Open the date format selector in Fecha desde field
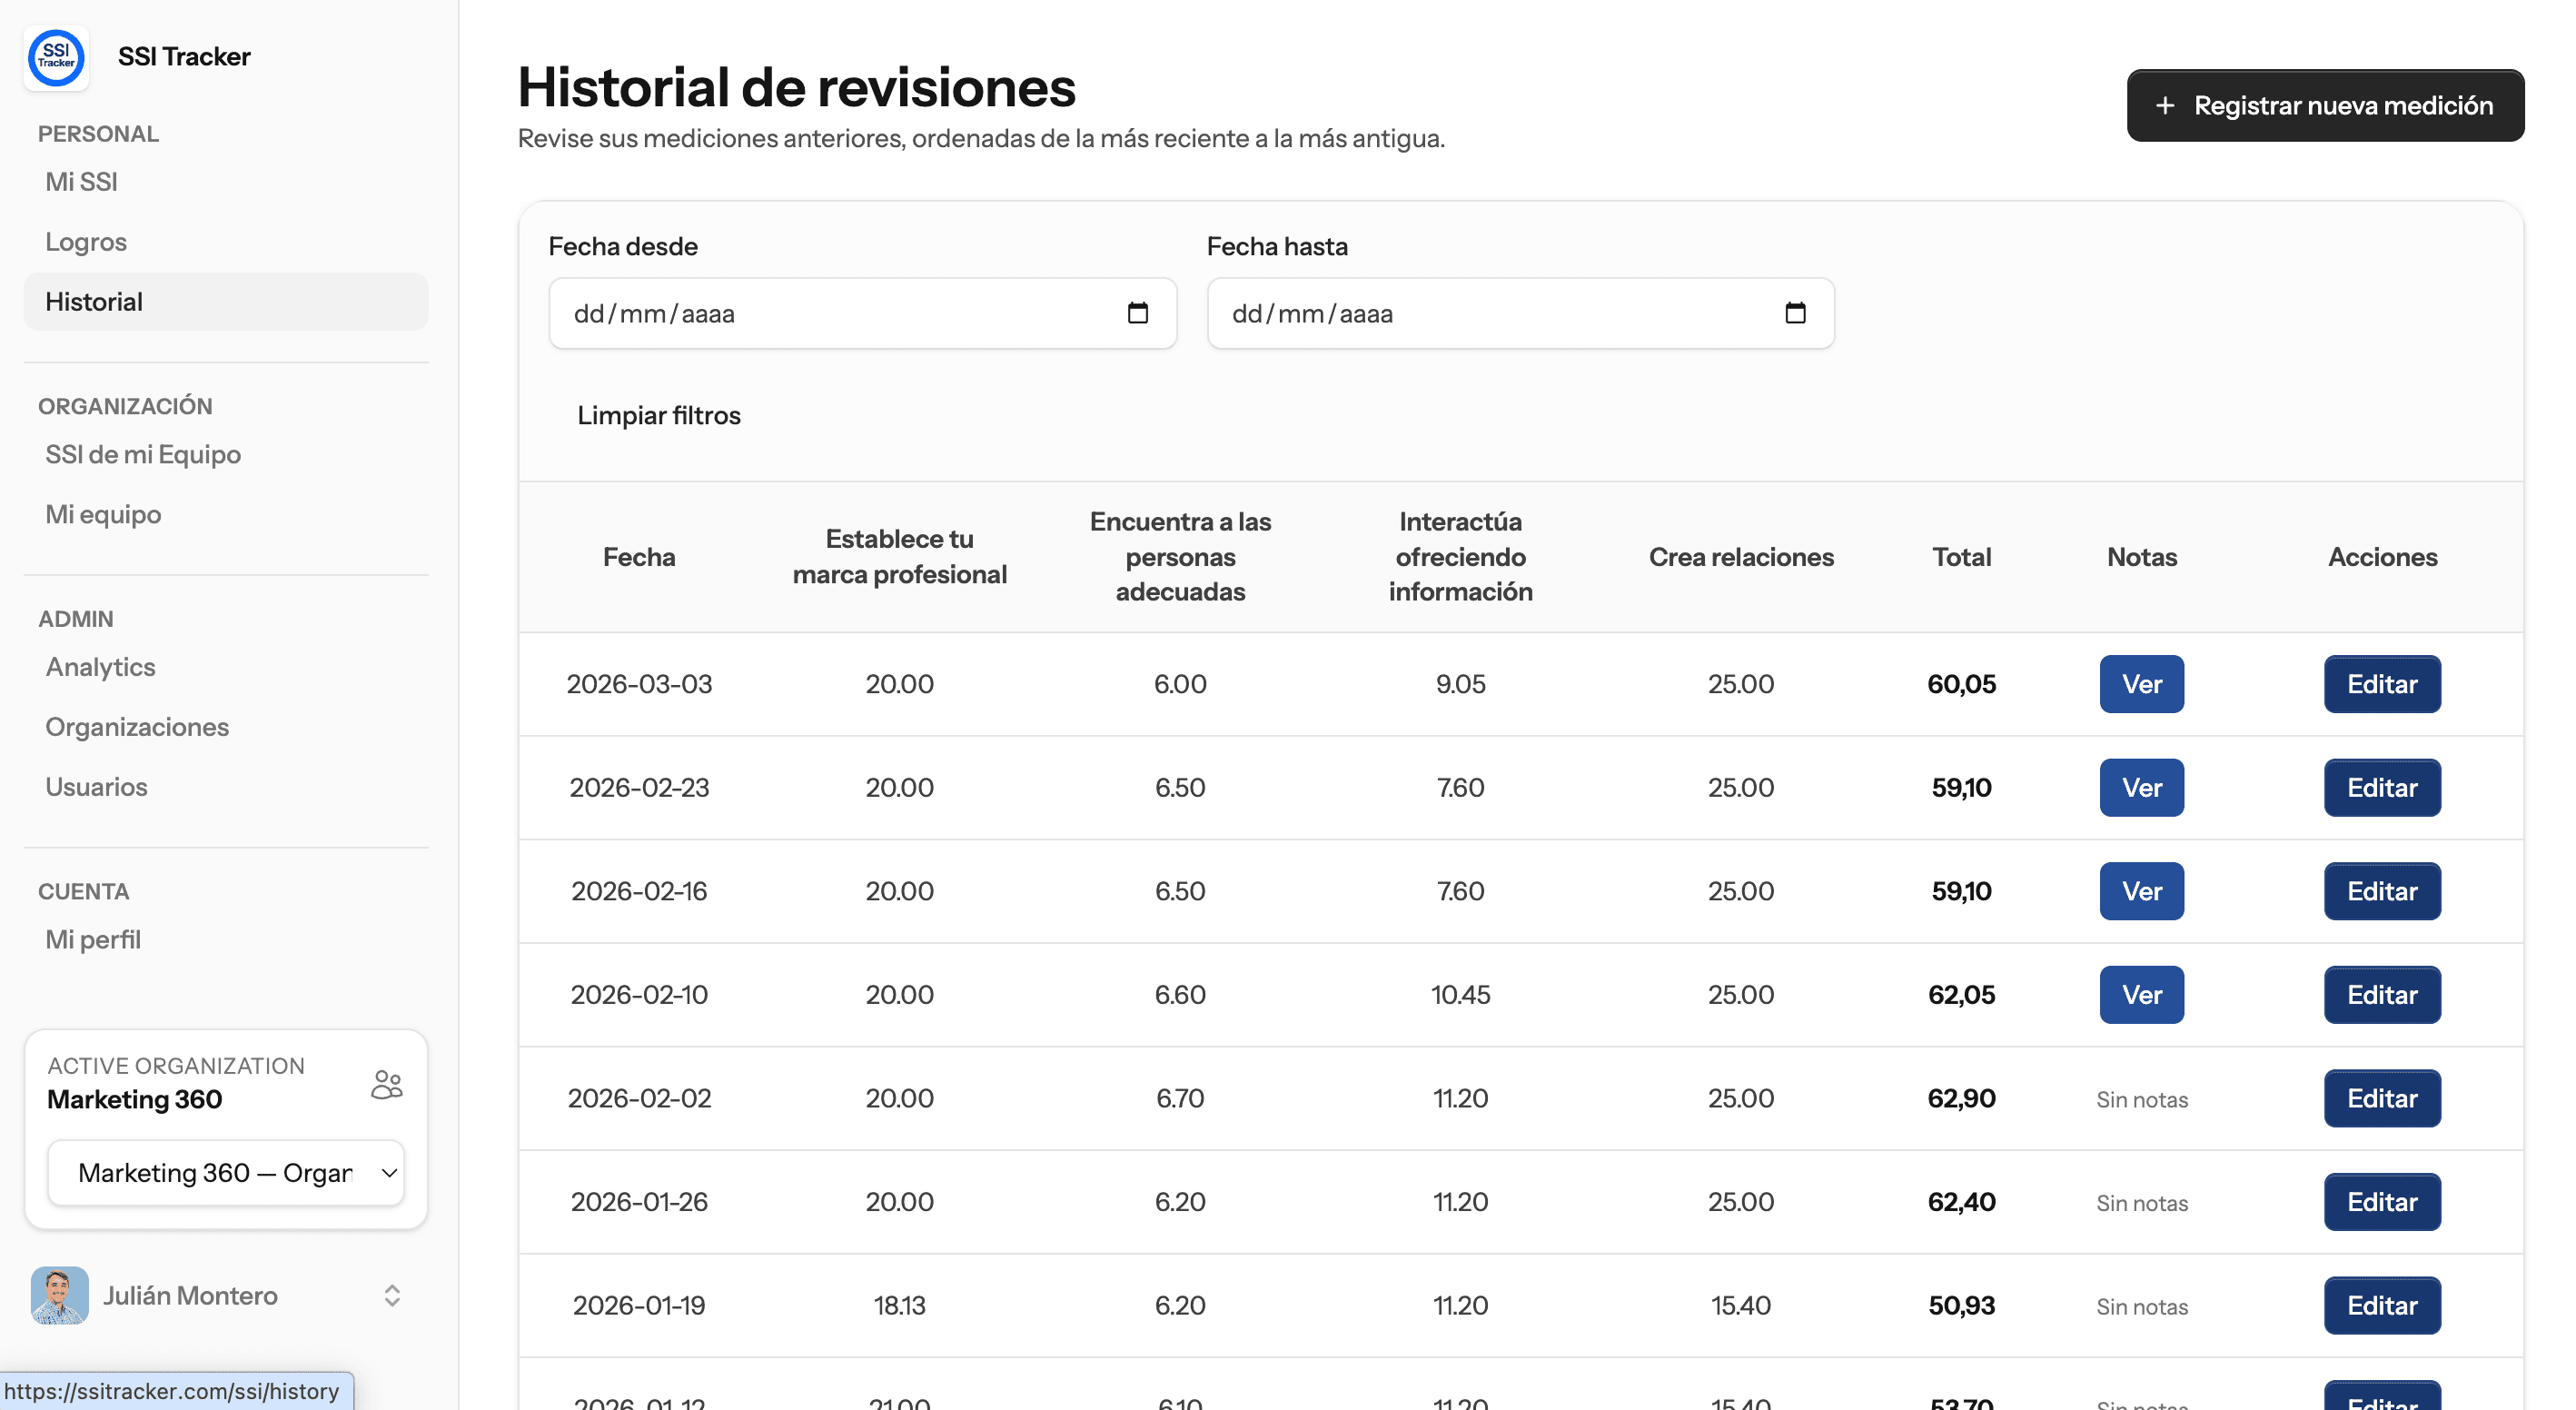This screenshot has width=2576, height=1410. pyautogui.click(x=655, y=313)
